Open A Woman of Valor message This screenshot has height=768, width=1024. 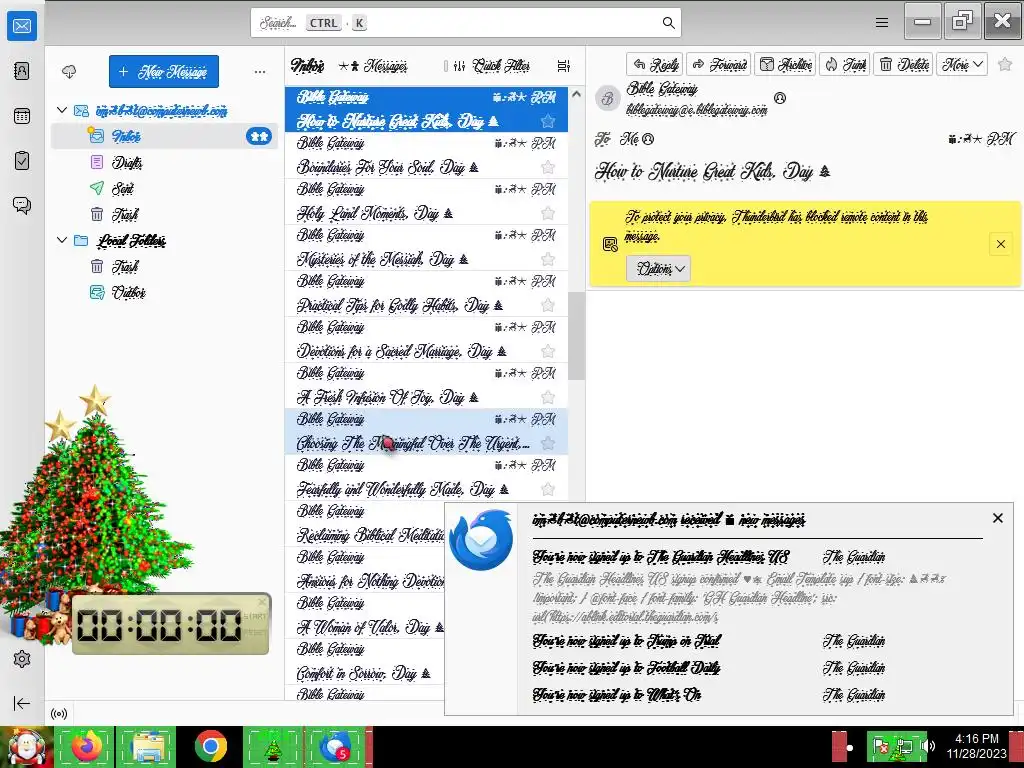click(x=364, y=616)
